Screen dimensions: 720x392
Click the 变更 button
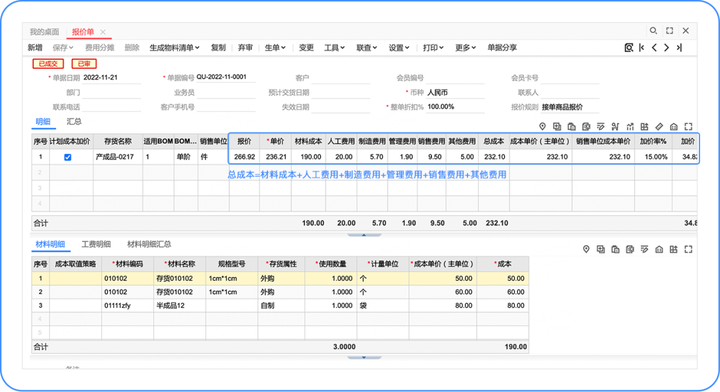click(306, 48)
